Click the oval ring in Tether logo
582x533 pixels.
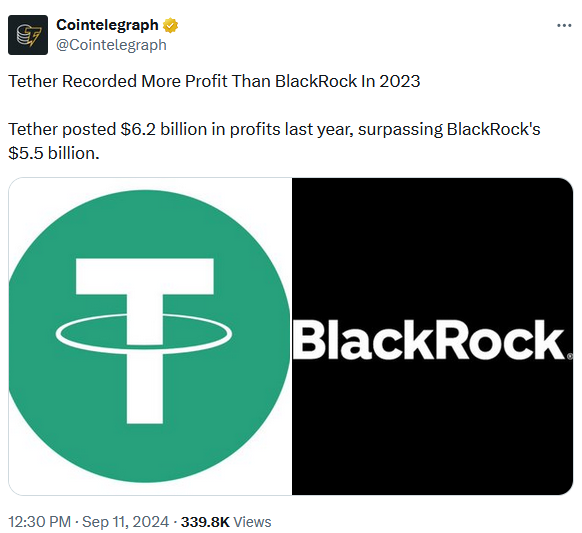click(x=144, y=334)
